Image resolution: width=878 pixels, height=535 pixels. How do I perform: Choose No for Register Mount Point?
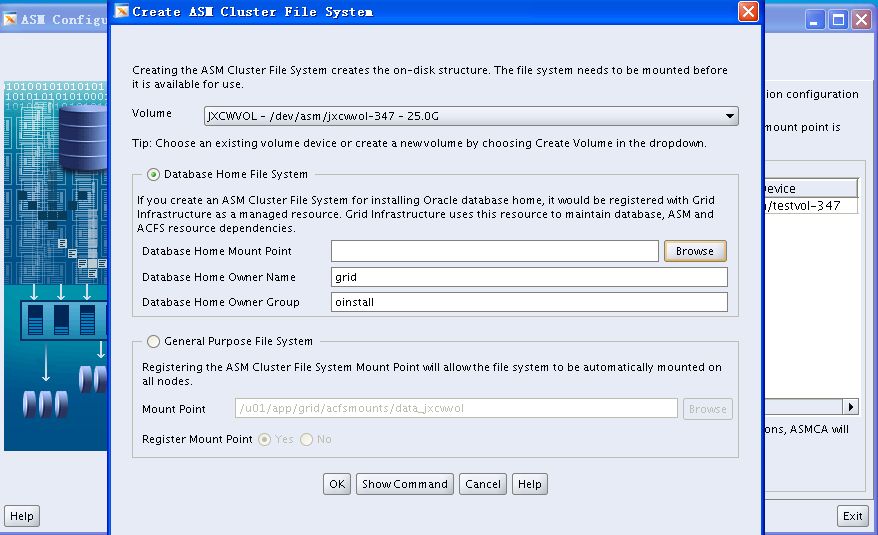(x=306, y=440)
